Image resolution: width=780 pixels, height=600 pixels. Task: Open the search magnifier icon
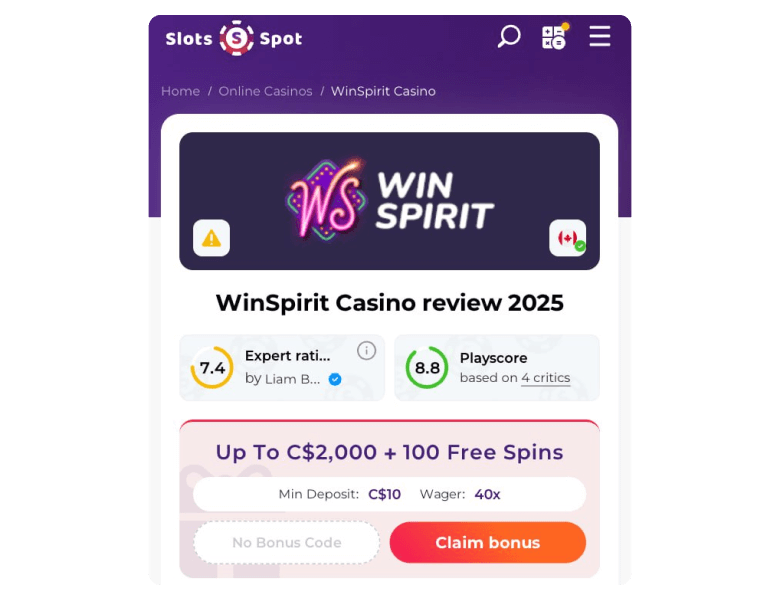pyautogui.click(x=509, y=37)
